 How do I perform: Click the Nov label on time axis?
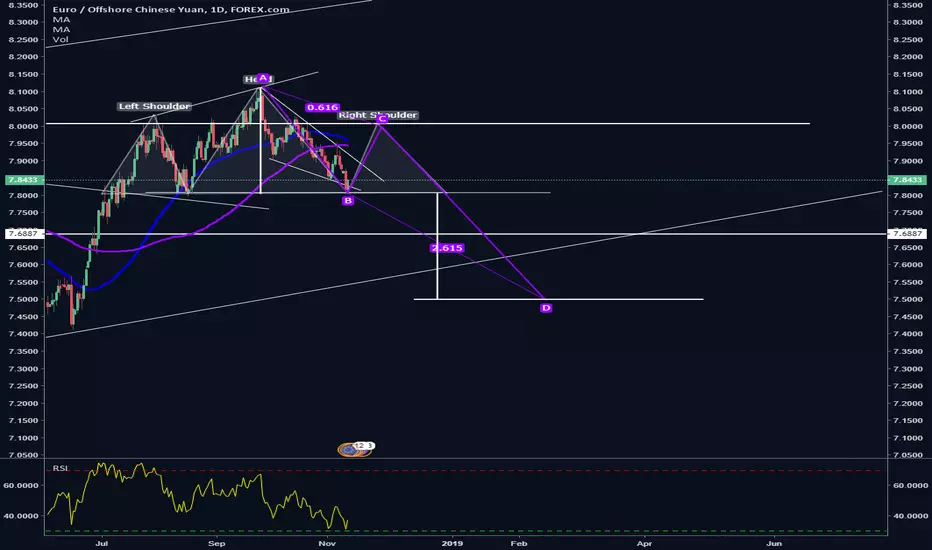click(x=327, y=543)
